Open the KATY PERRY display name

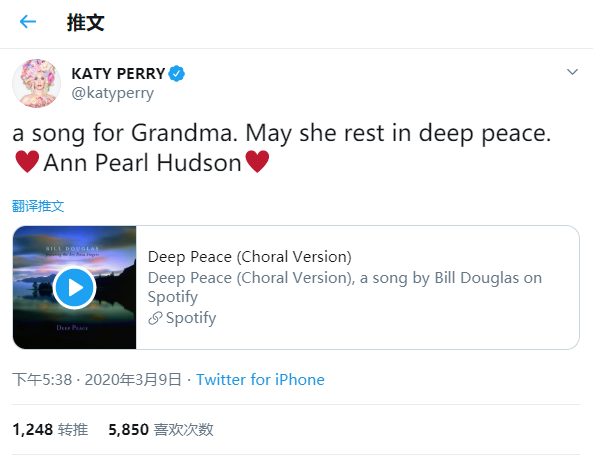click(x=118, y=73)
